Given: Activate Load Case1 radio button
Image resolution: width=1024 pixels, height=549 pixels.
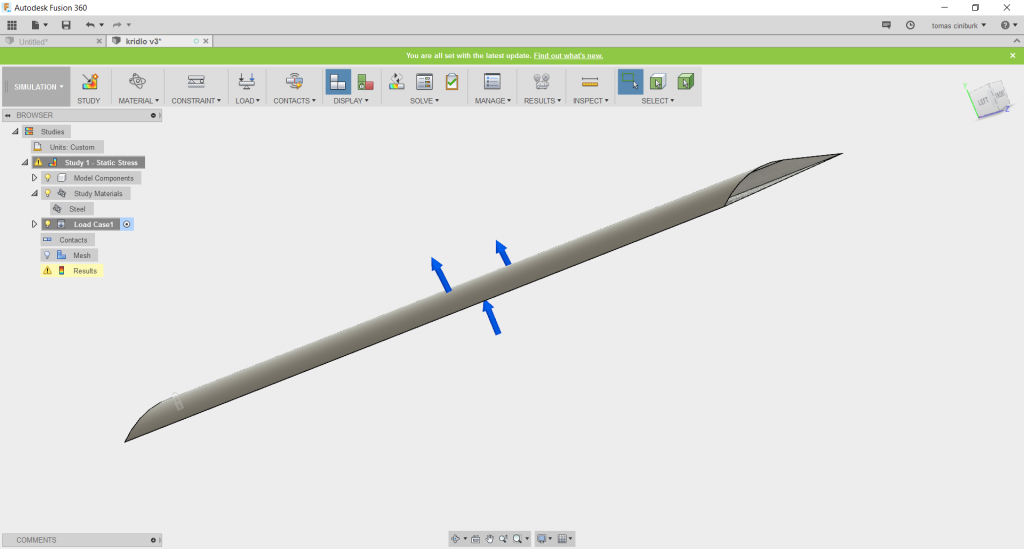Looking at the screenshot, I should (x=127, y=224).
